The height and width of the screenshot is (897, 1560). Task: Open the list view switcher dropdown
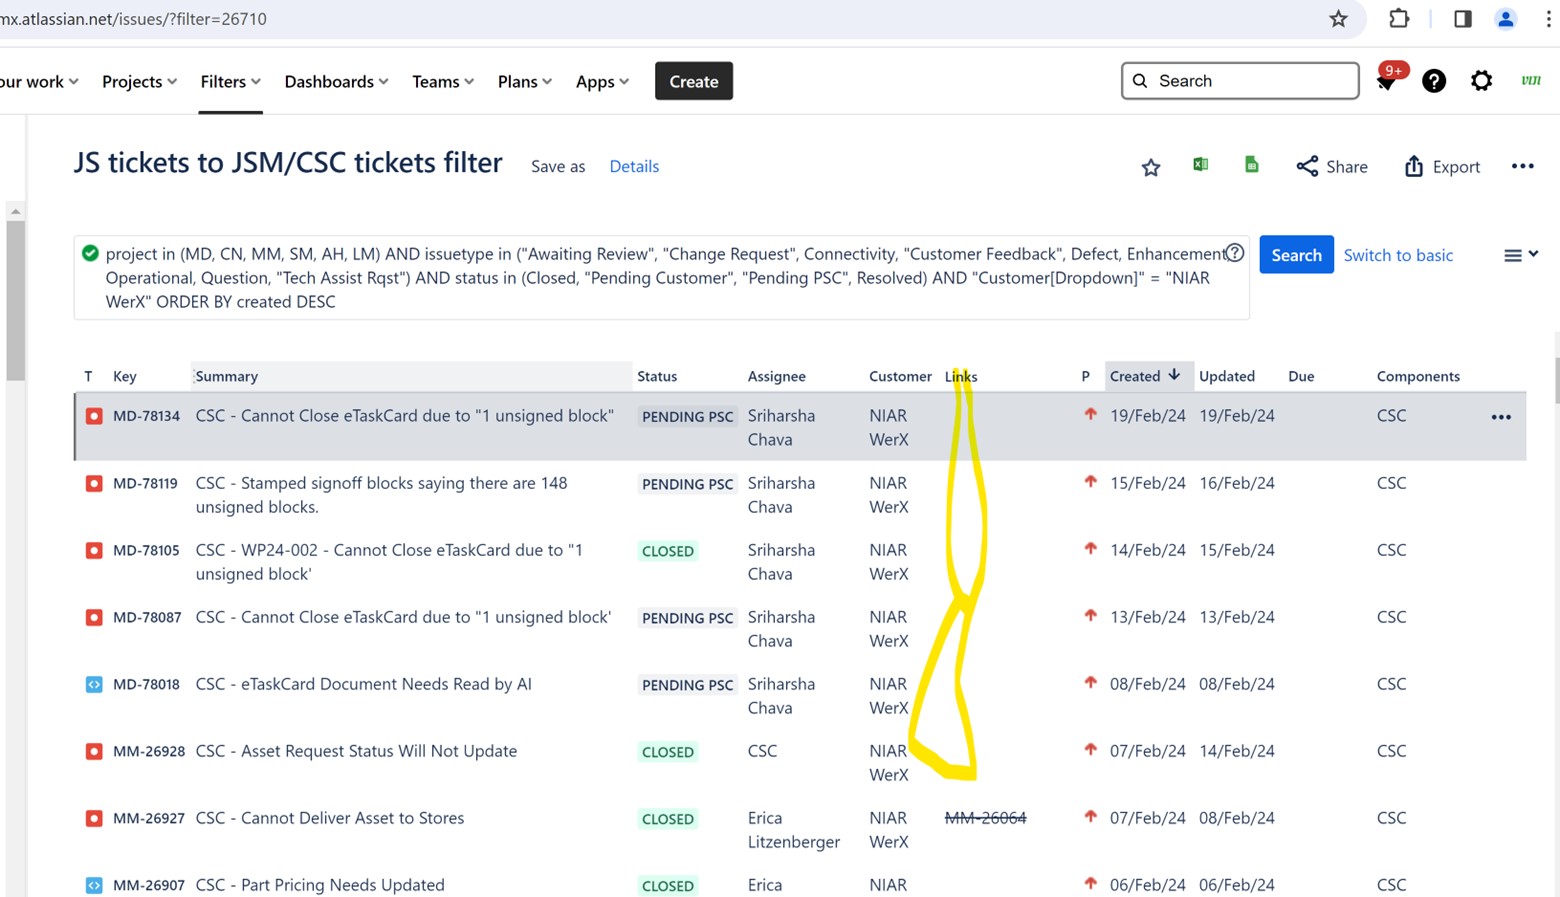click(1520, 255)
